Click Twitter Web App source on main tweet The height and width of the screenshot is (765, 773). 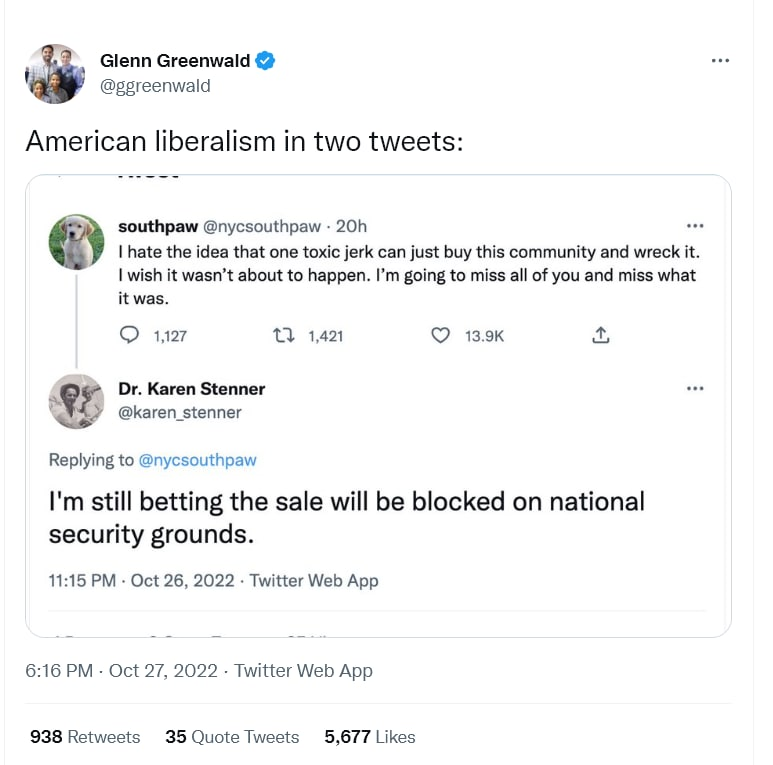point(303,671)
